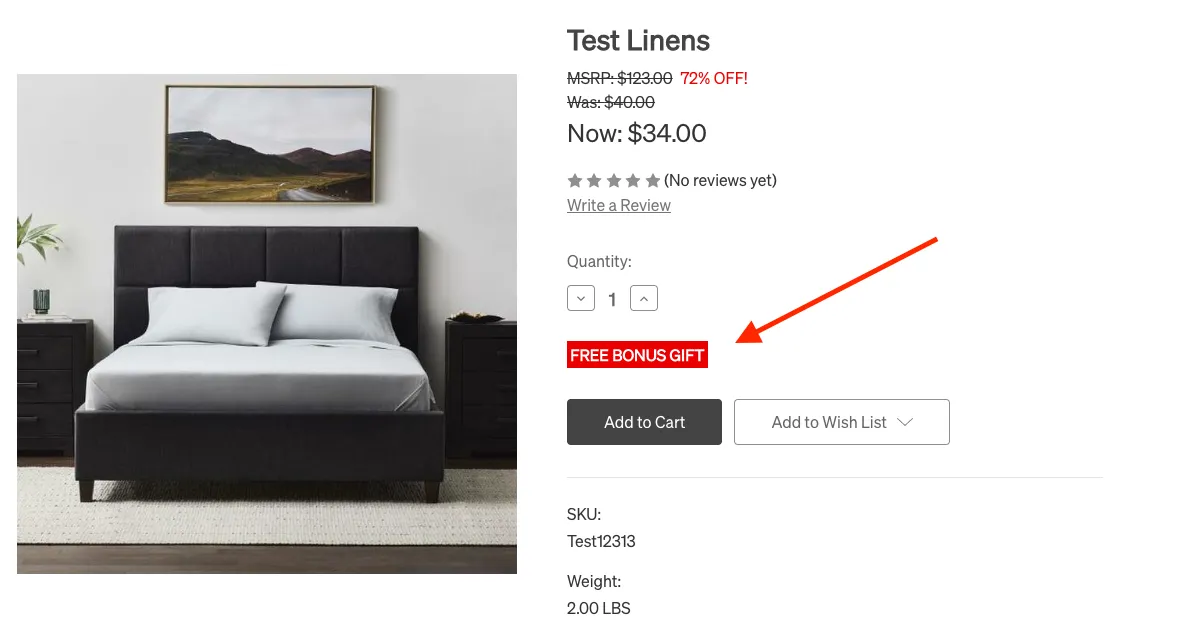The width and height of the screenshot is (1183, 625).
Task: Click the 72% OFF discount label
Action: tap(714, 78)
